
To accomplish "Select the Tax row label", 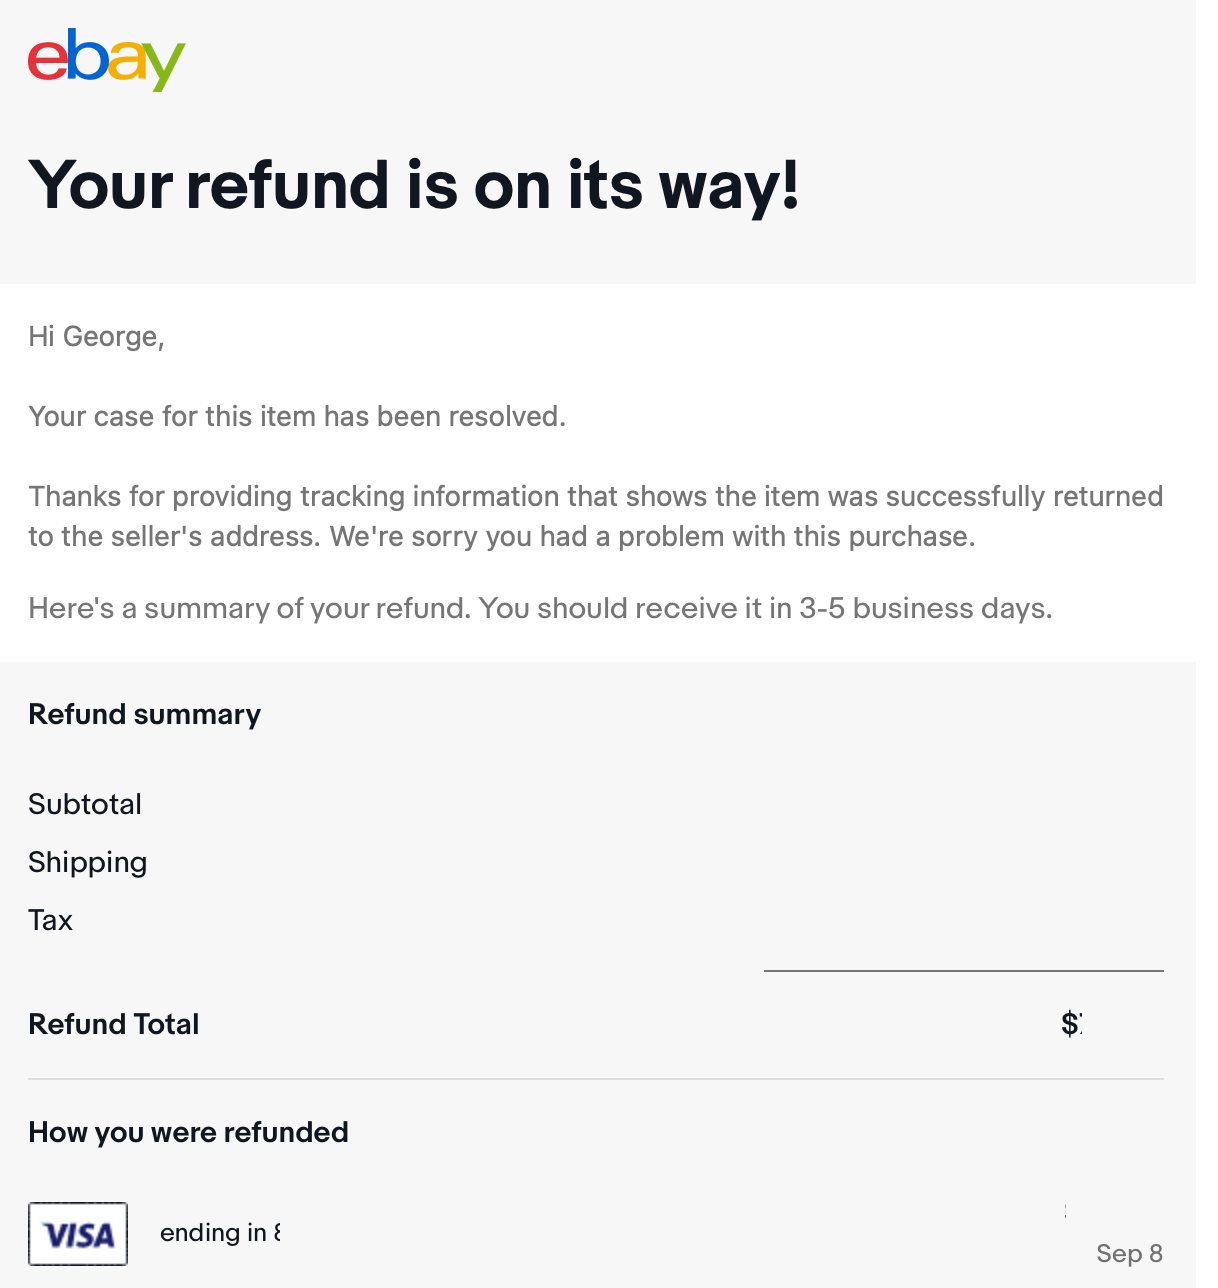I will pos(50,920).
